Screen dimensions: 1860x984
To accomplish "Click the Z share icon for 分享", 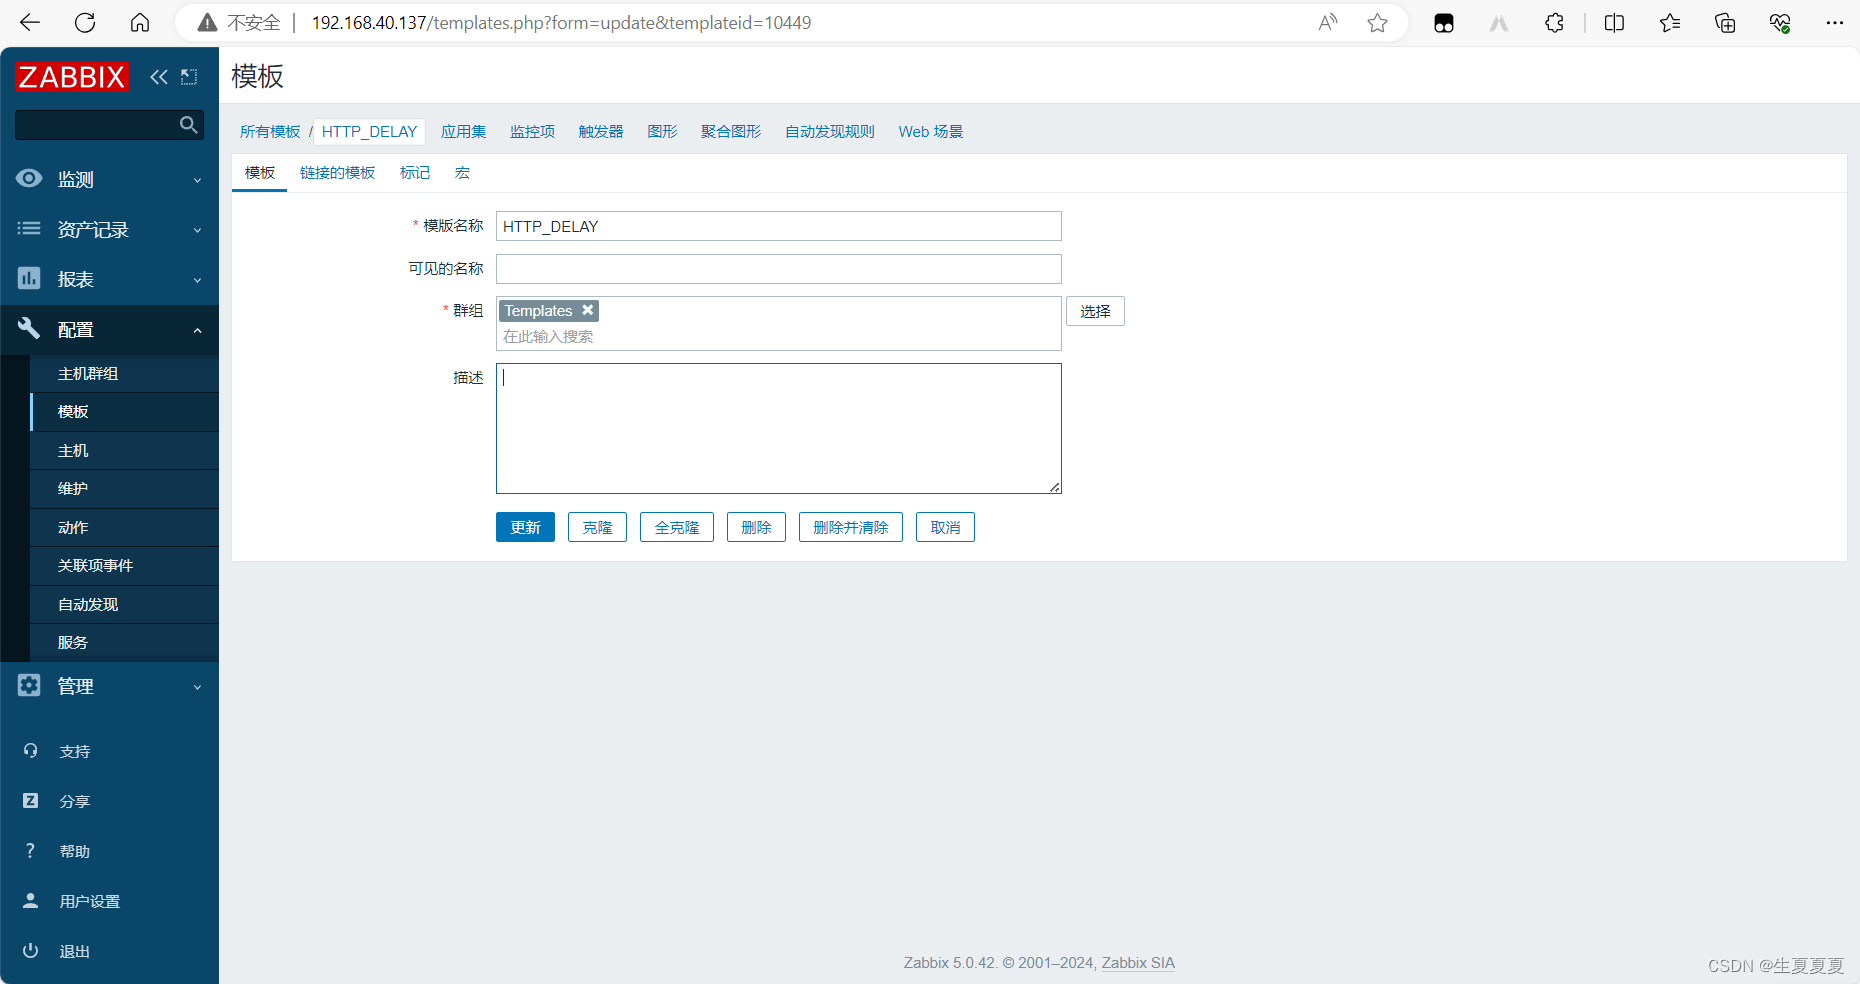I will coord(31,800).
